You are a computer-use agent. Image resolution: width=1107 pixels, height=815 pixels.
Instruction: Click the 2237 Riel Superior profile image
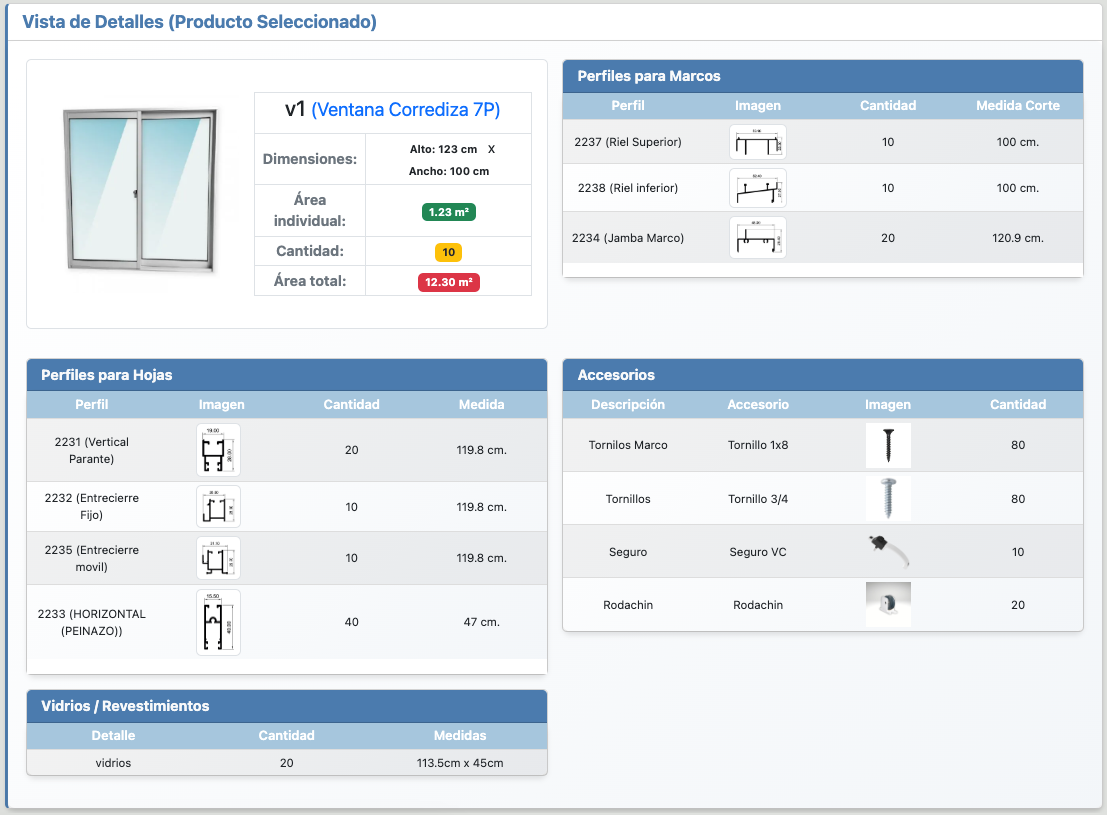point(757,142)
